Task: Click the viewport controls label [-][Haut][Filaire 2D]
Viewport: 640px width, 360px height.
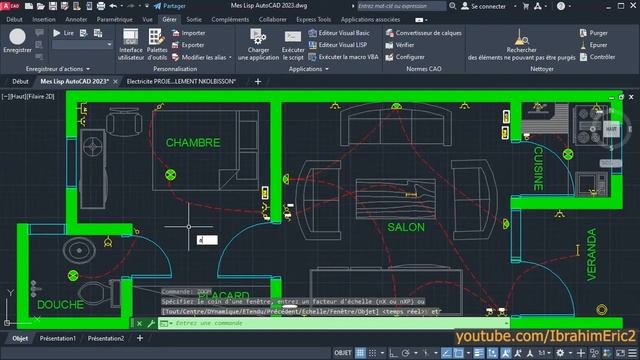Action: (x=28, y=97)
